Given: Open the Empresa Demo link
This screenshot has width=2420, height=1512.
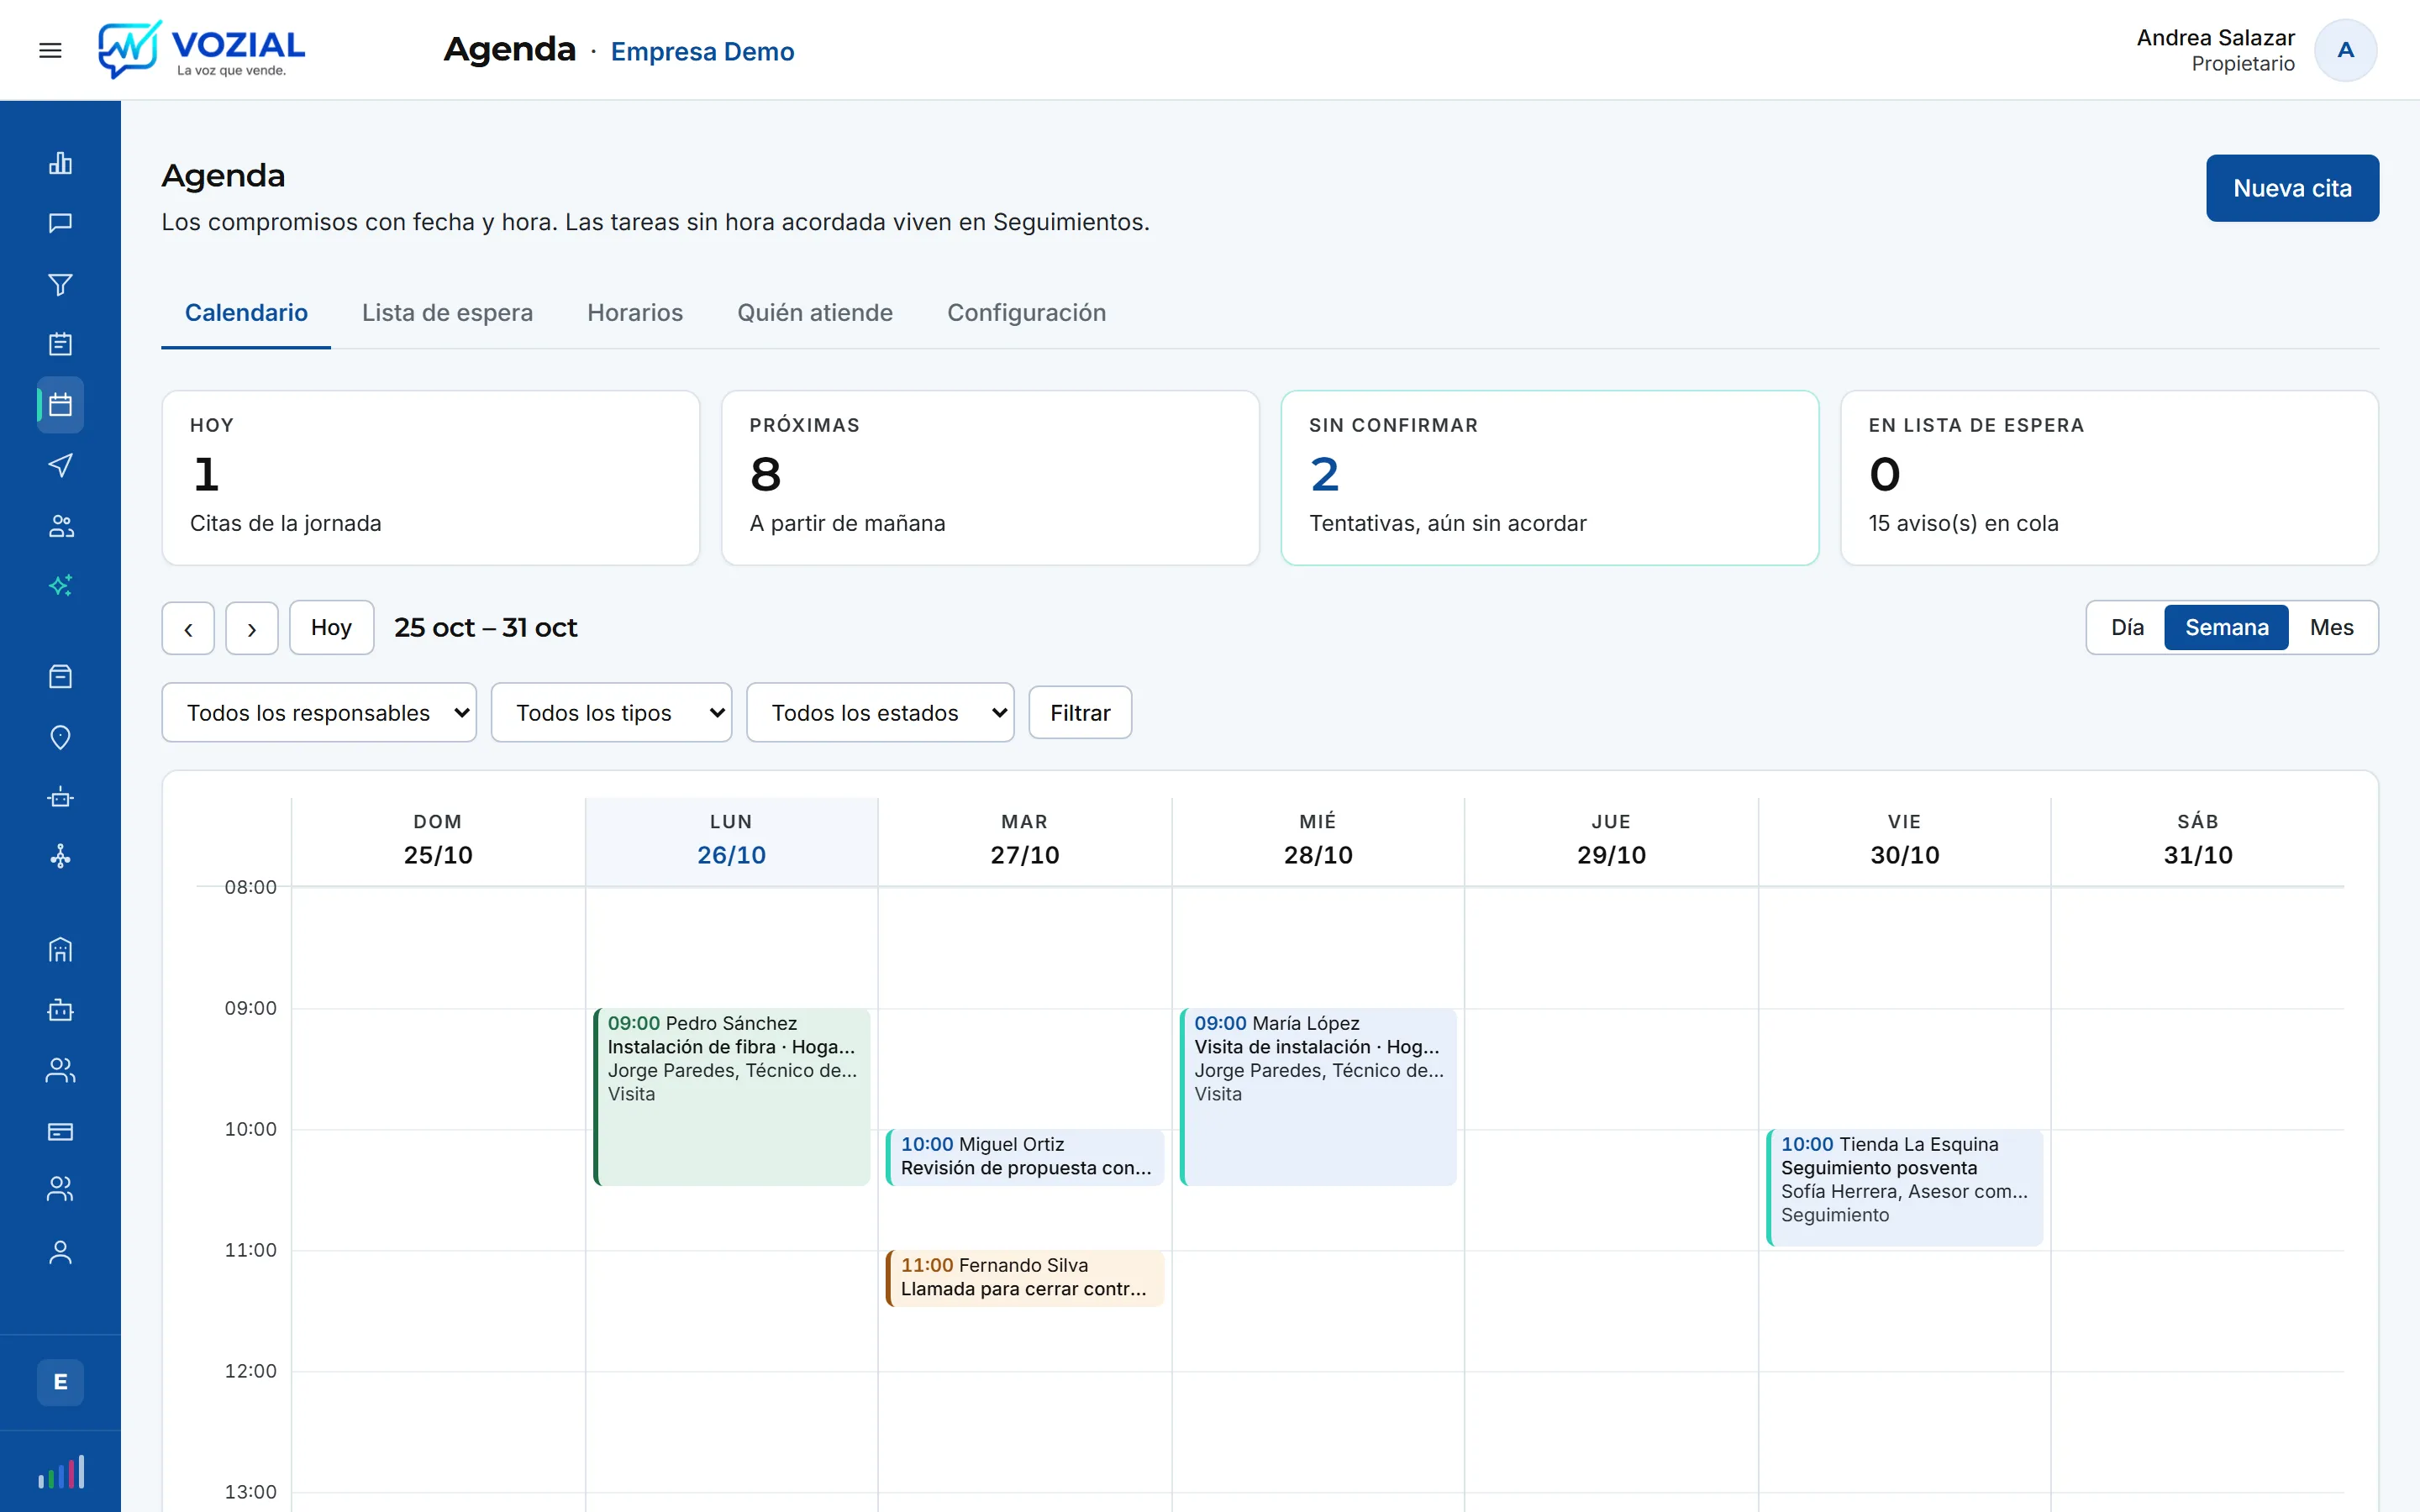Looking at the screenshot, I should pyautogui.click(x=702, y=51).
